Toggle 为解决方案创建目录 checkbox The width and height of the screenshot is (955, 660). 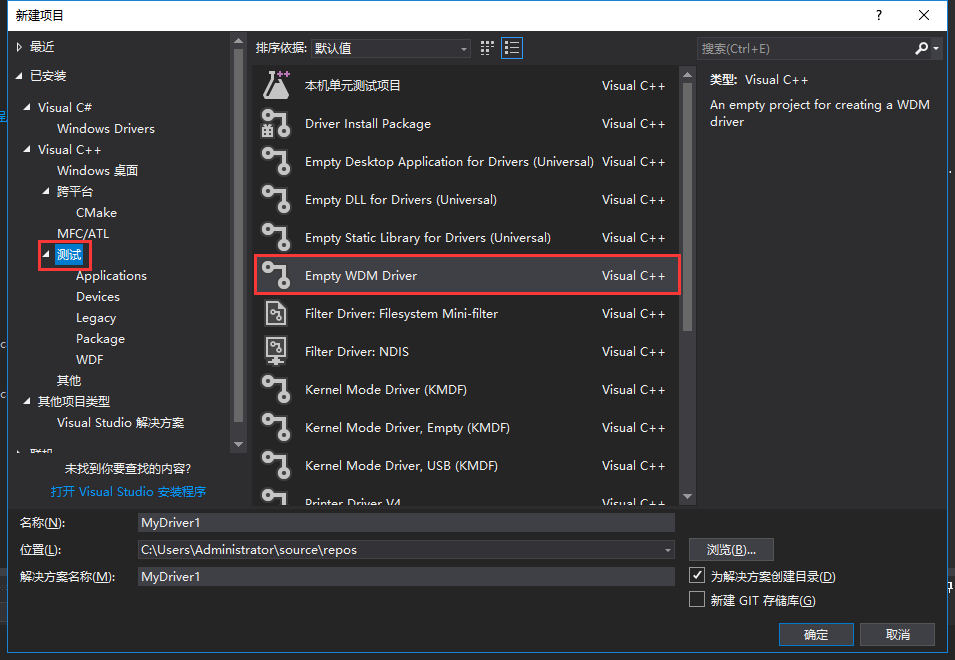[x=697, y=575]
